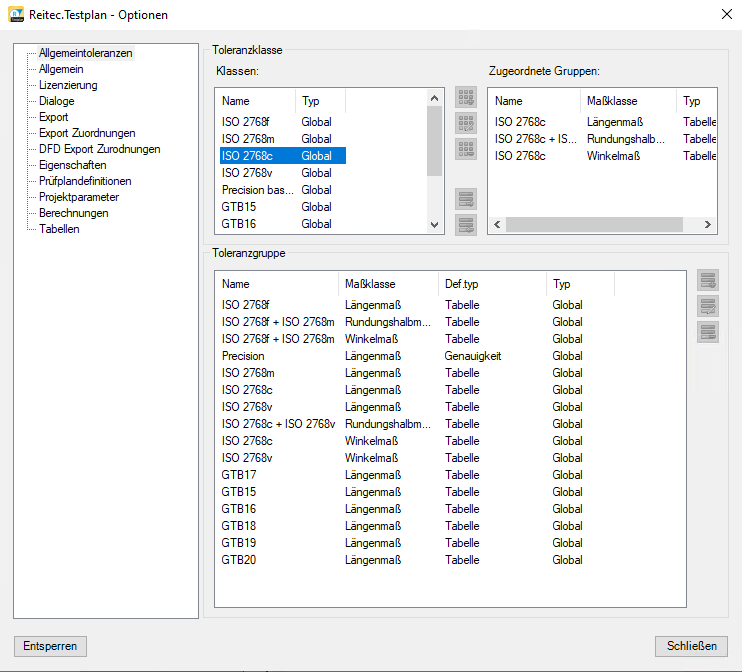The height and width of the screenshot is (672, 742).
Task: Click the Schließen button
Action: pos(691,646)
